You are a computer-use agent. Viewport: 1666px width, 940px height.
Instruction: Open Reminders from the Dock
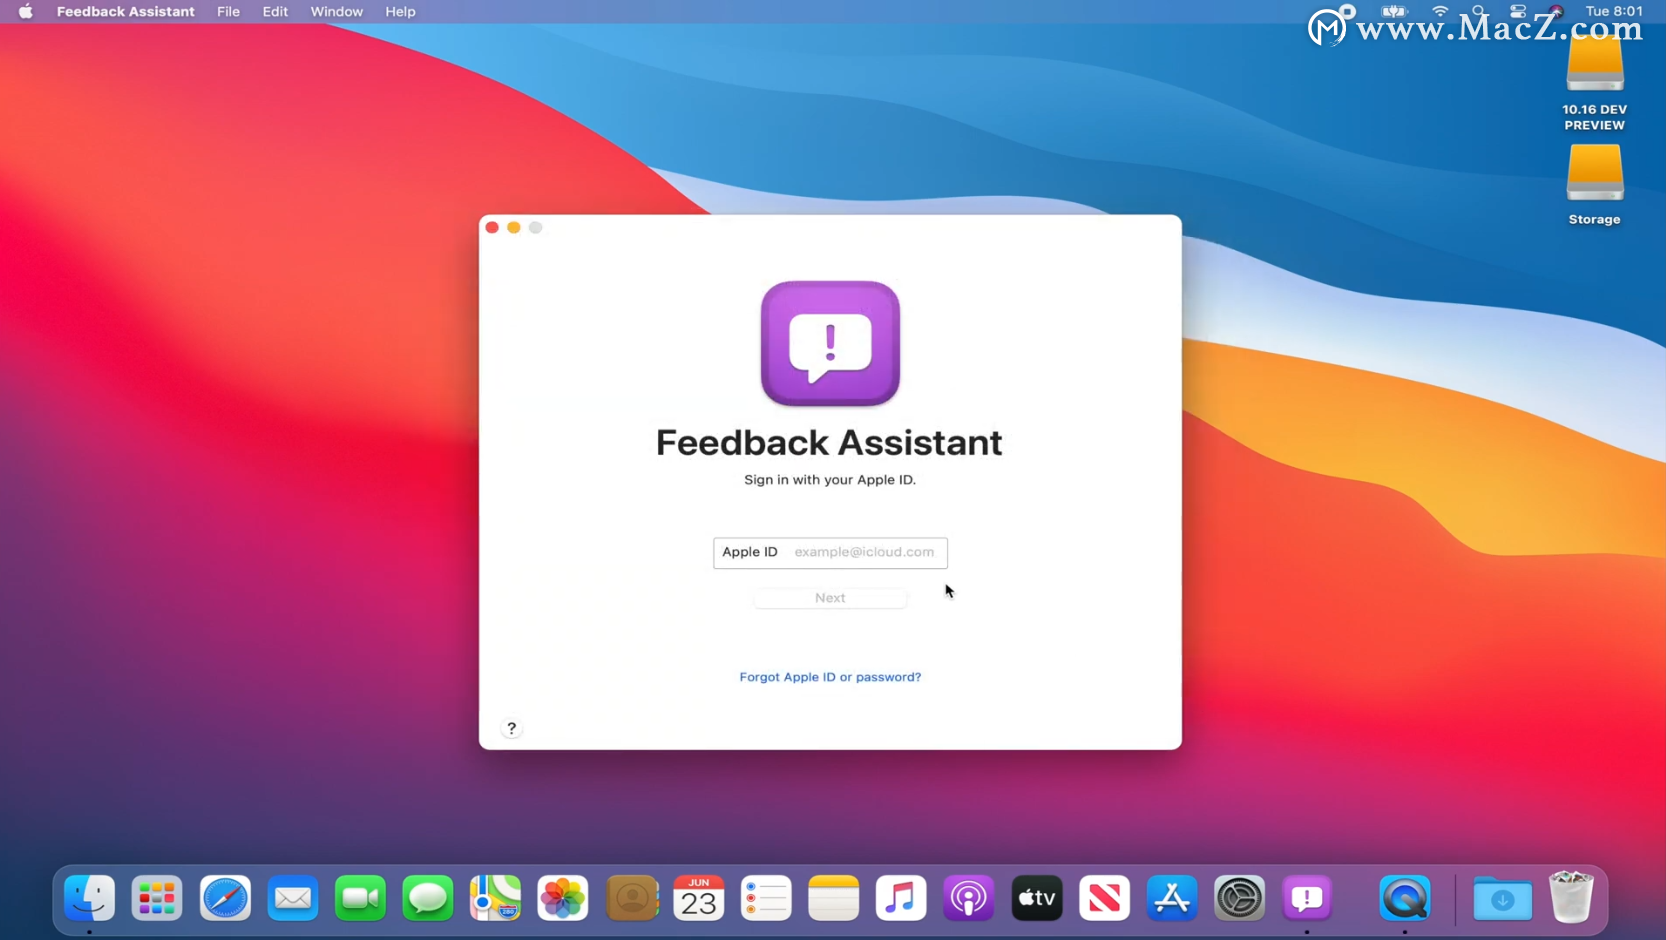click(x=766, y=898)
